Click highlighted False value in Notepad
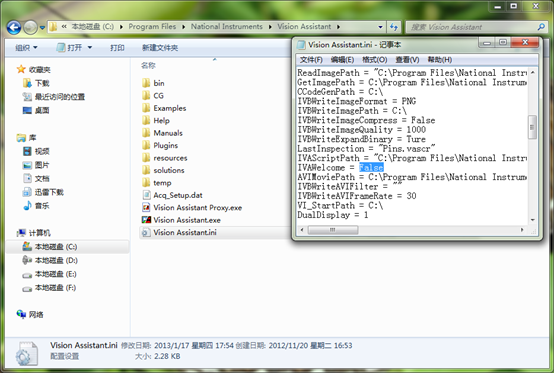 pyautogui.click(x=371, y=167)
